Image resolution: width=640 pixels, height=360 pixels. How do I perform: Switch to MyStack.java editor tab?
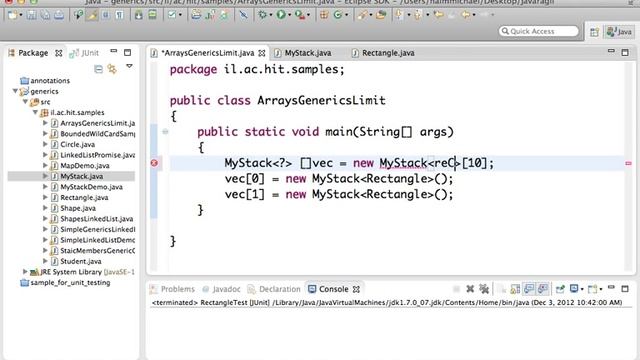tap(303, 53)
